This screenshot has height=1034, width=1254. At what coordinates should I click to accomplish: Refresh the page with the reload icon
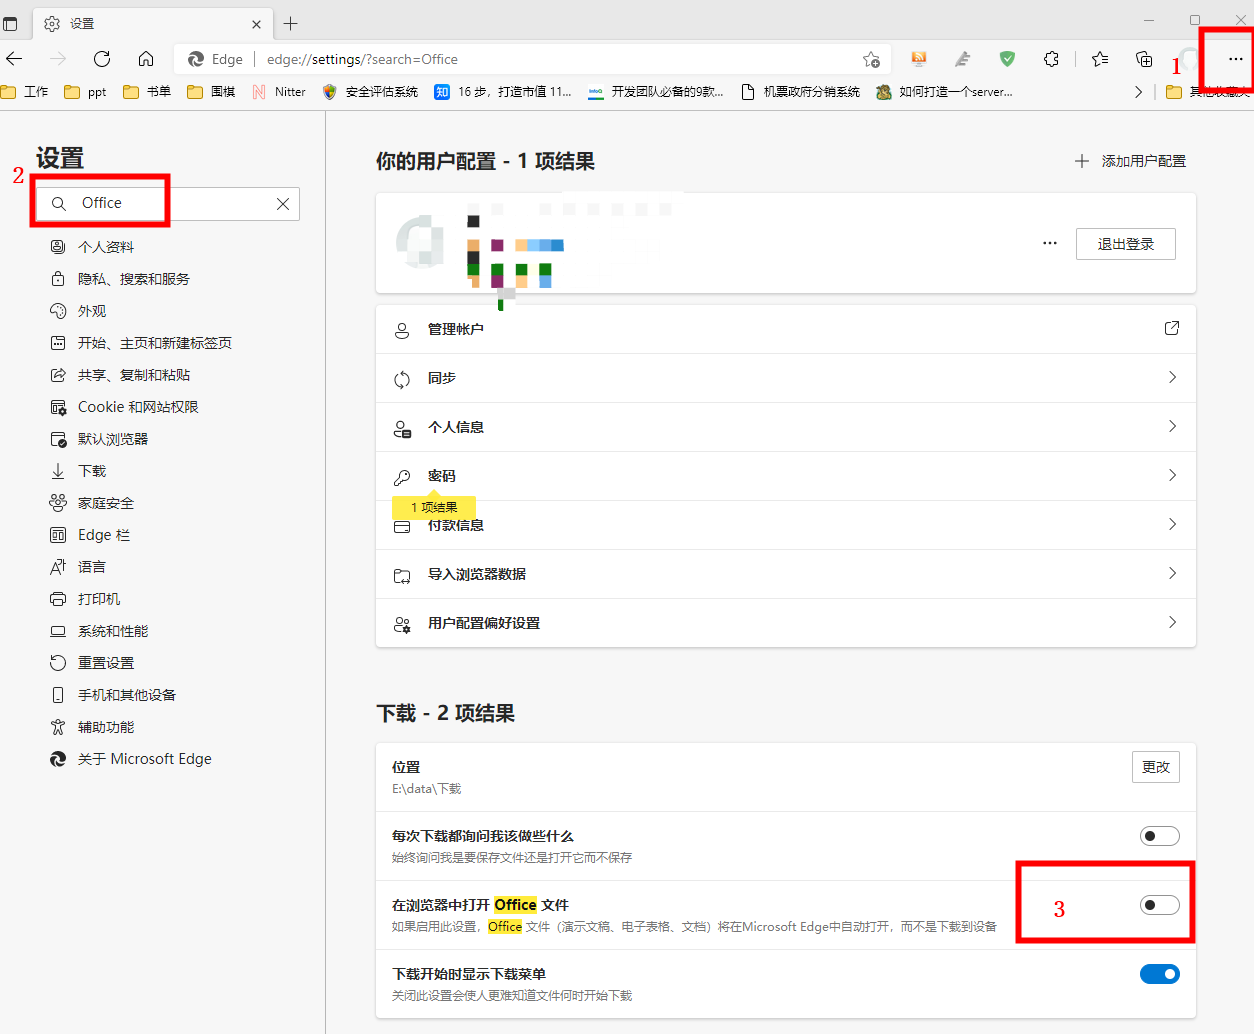pyautogui.click(x=101, y=59)
